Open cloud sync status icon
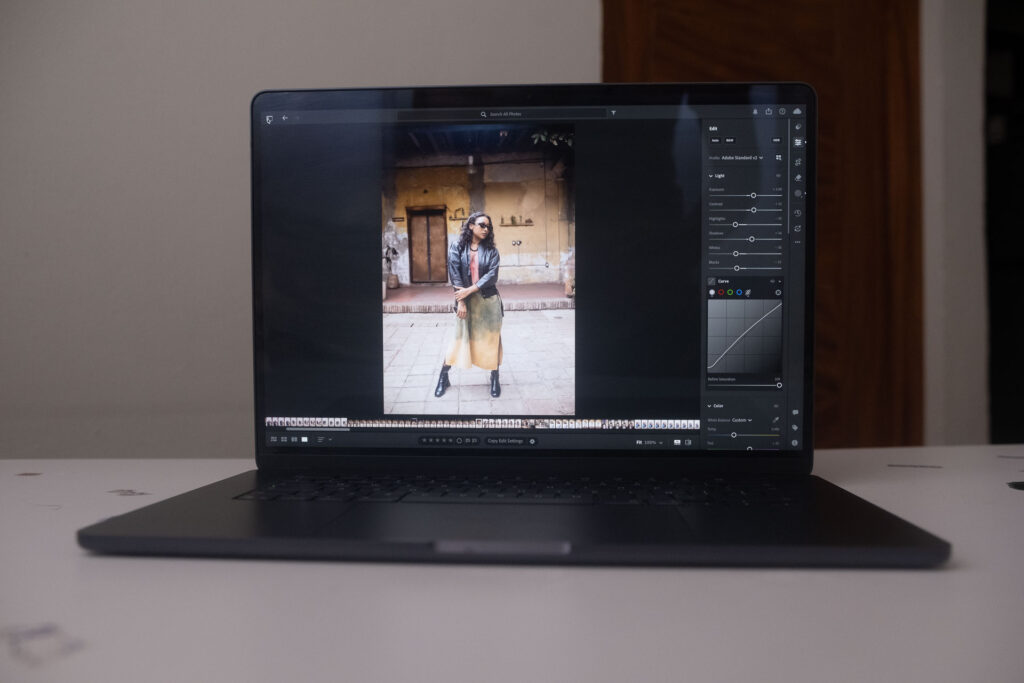 tap(797, 111)
